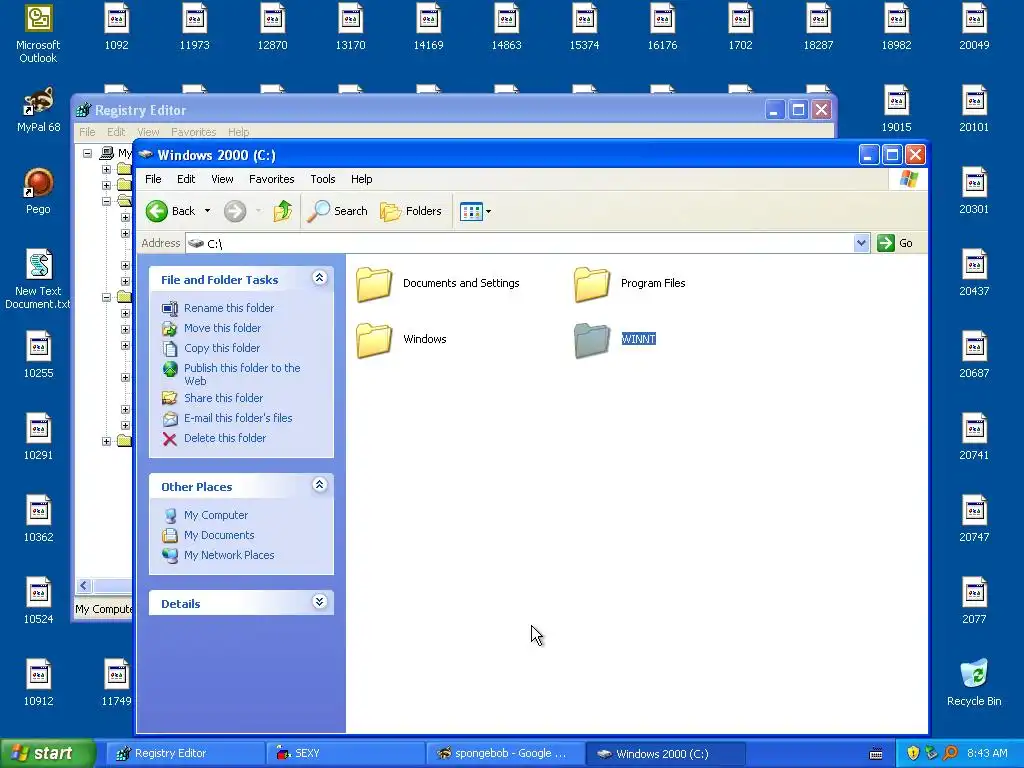Screen dimensions: 1024x768
Task: Open the Tools menu
Action: 323,179
